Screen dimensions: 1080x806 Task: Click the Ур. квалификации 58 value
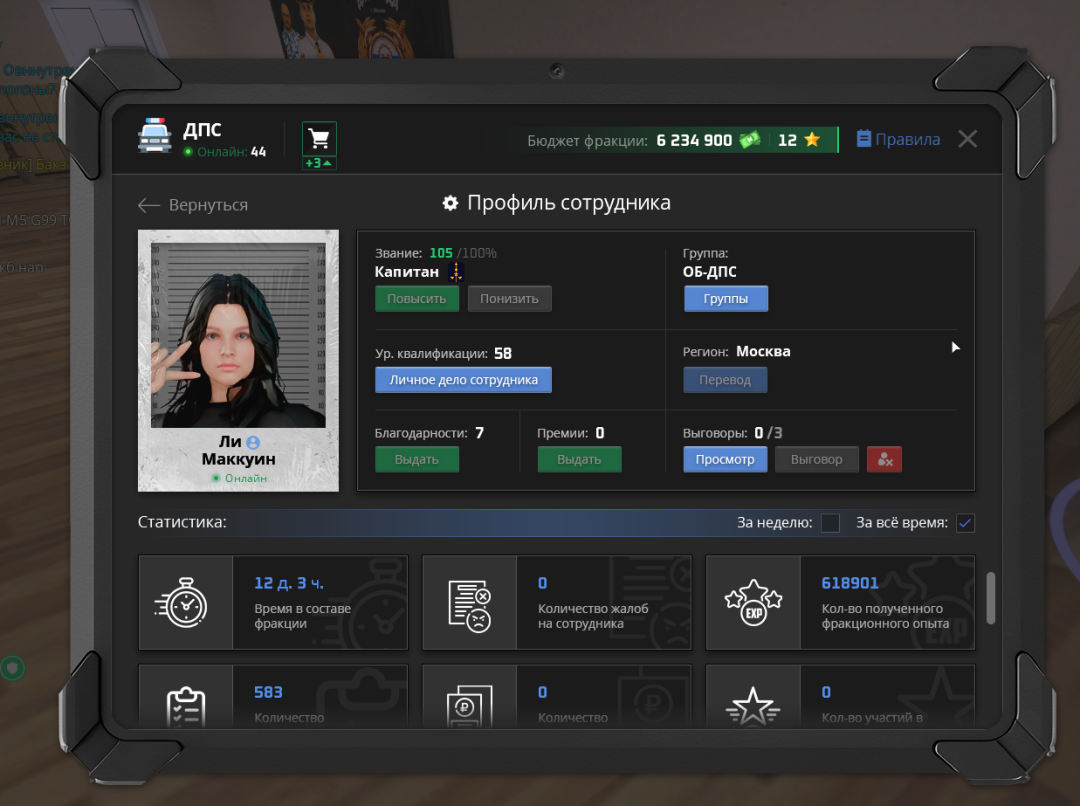click(x=503, y=353)
